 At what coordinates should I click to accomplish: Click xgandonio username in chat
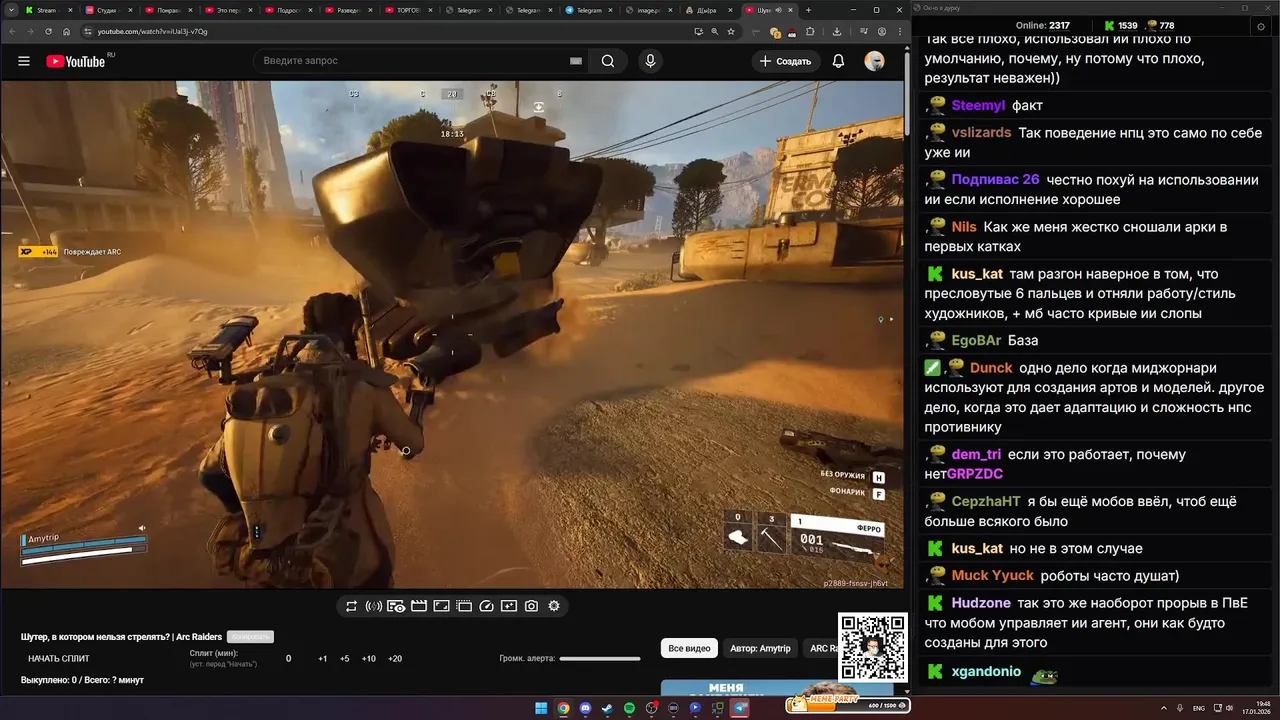click(986, 671)
